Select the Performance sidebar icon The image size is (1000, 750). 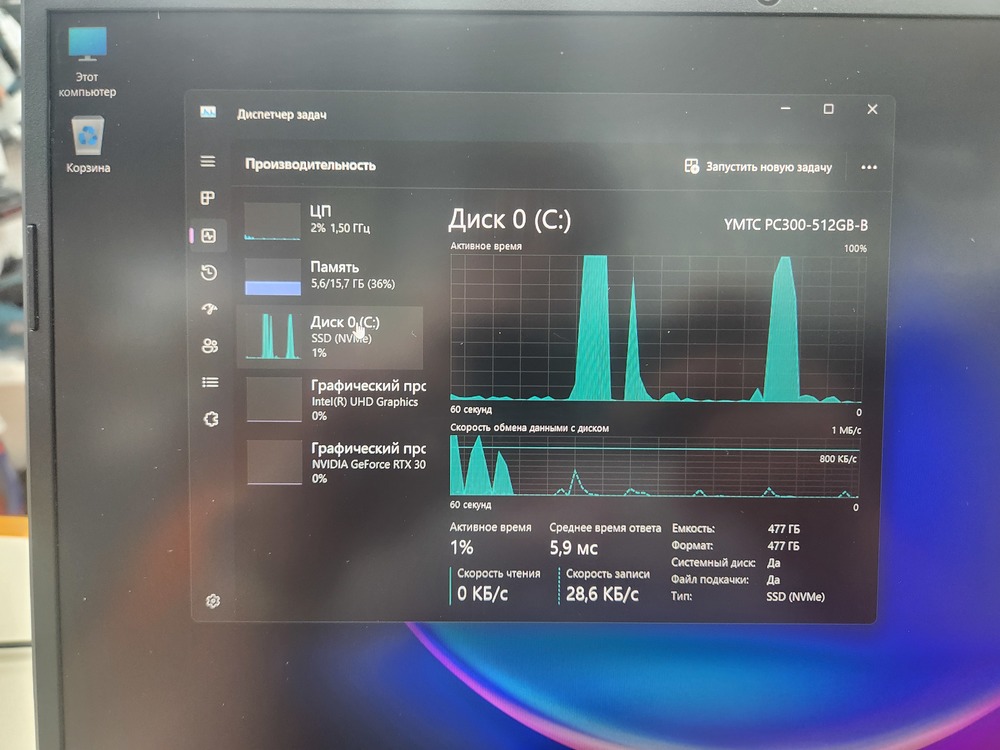coord(208,236)
